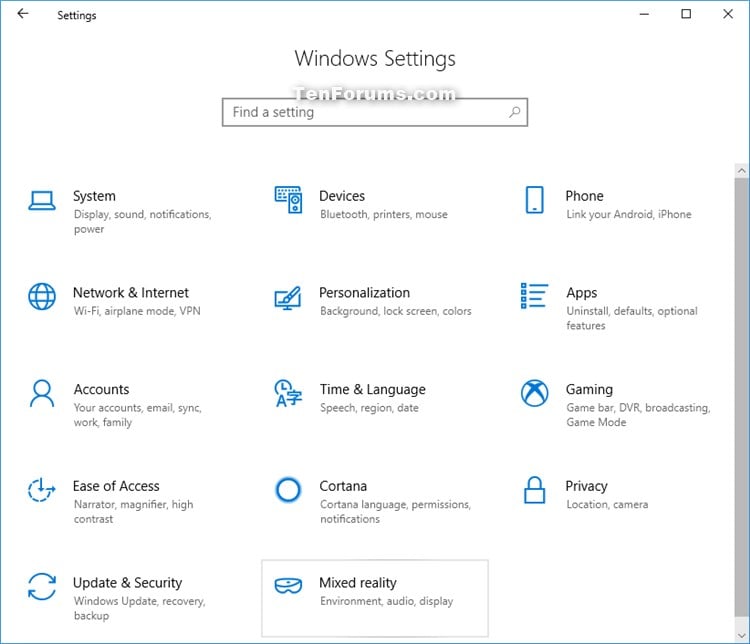Click 'Display, sound, notifications, power' text
Screen dimensions: 750x644
point(143,222)
